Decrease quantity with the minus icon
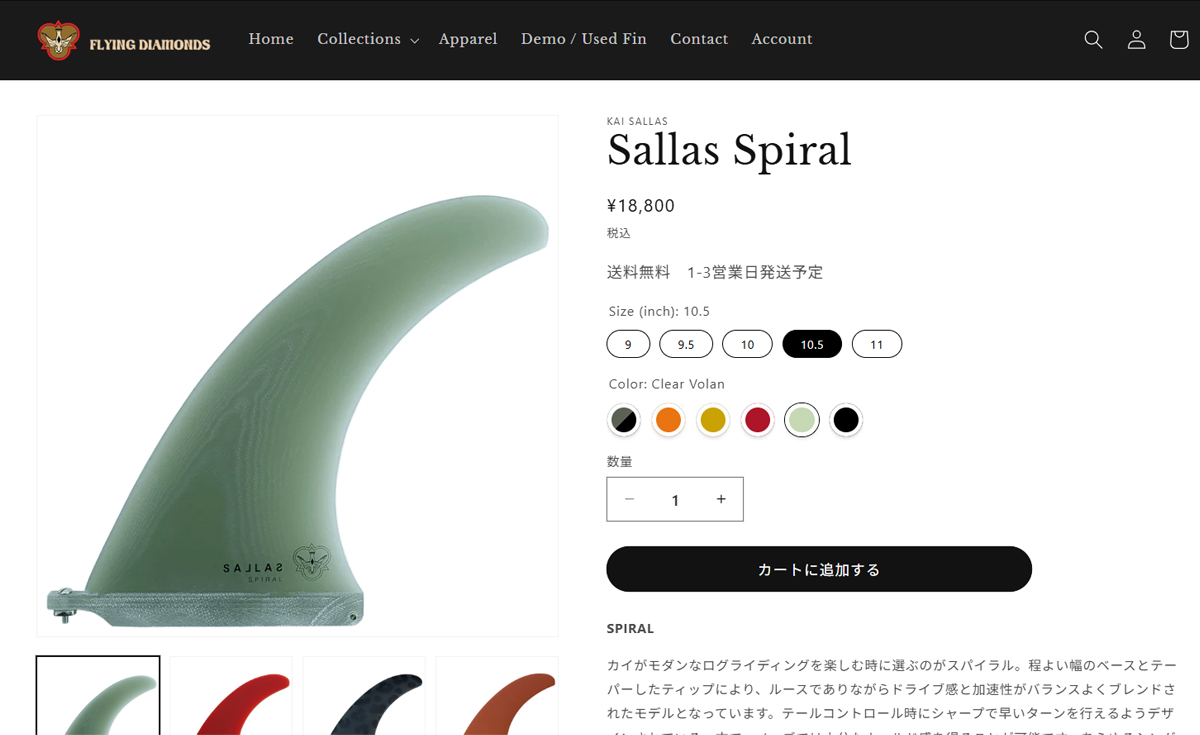 coord(629,499)
